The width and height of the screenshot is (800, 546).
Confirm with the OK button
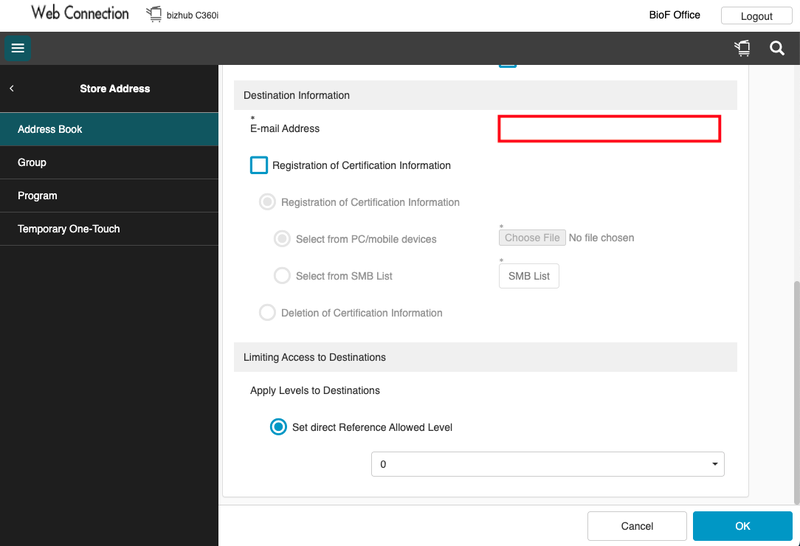(x=742, y=526)
